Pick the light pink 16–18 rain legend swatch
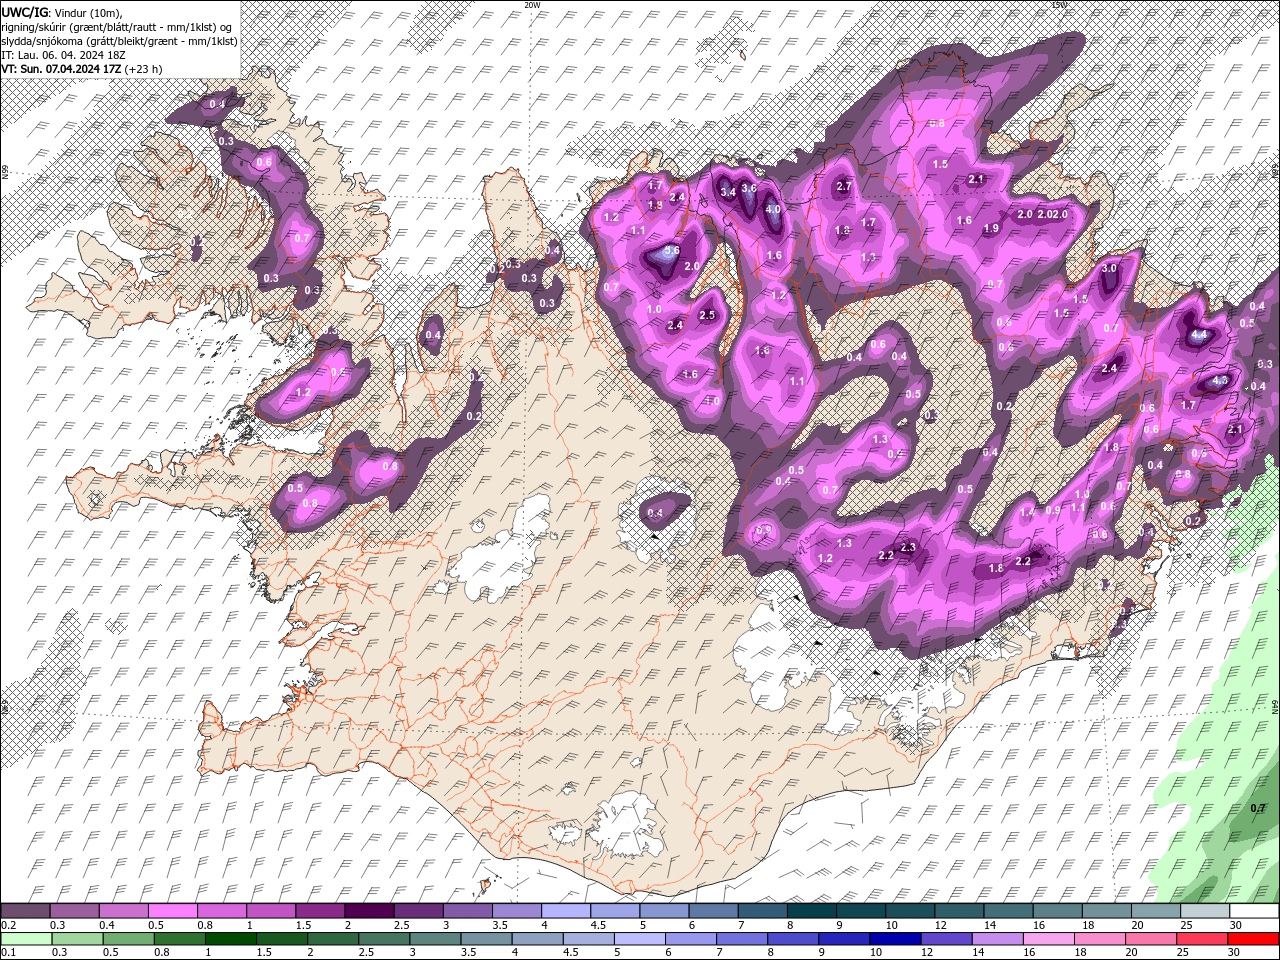 pos(1048,938)
